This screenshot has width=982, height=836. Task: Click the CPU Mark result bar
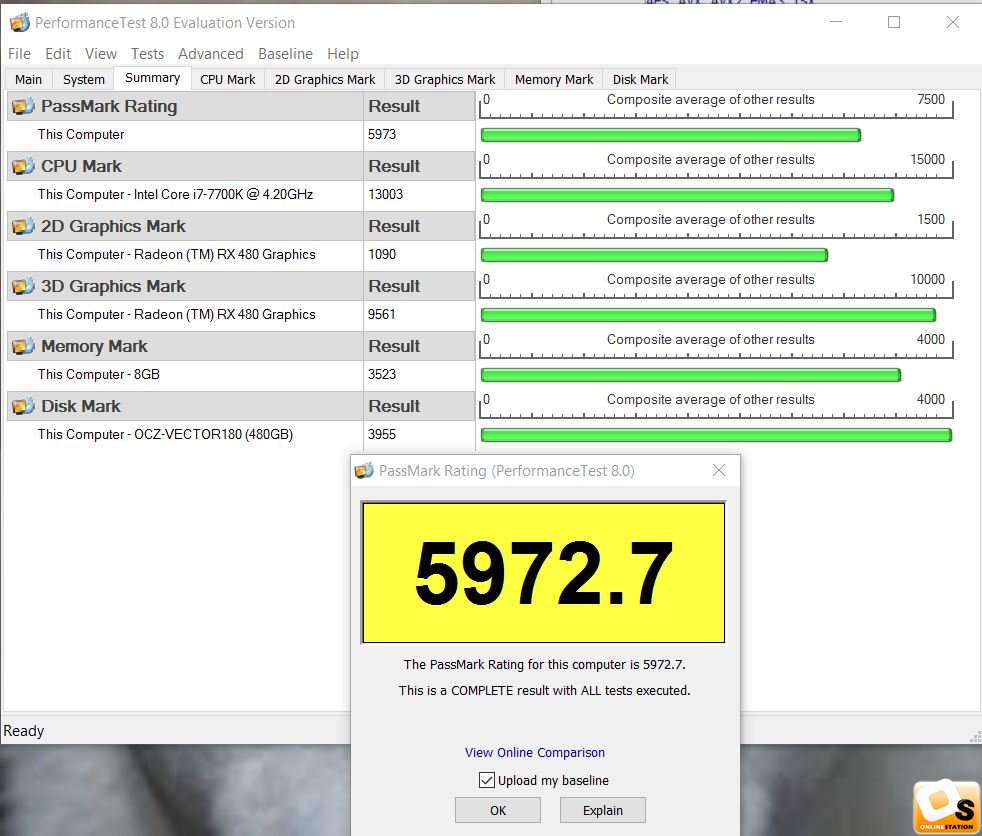tap(687, 195)
